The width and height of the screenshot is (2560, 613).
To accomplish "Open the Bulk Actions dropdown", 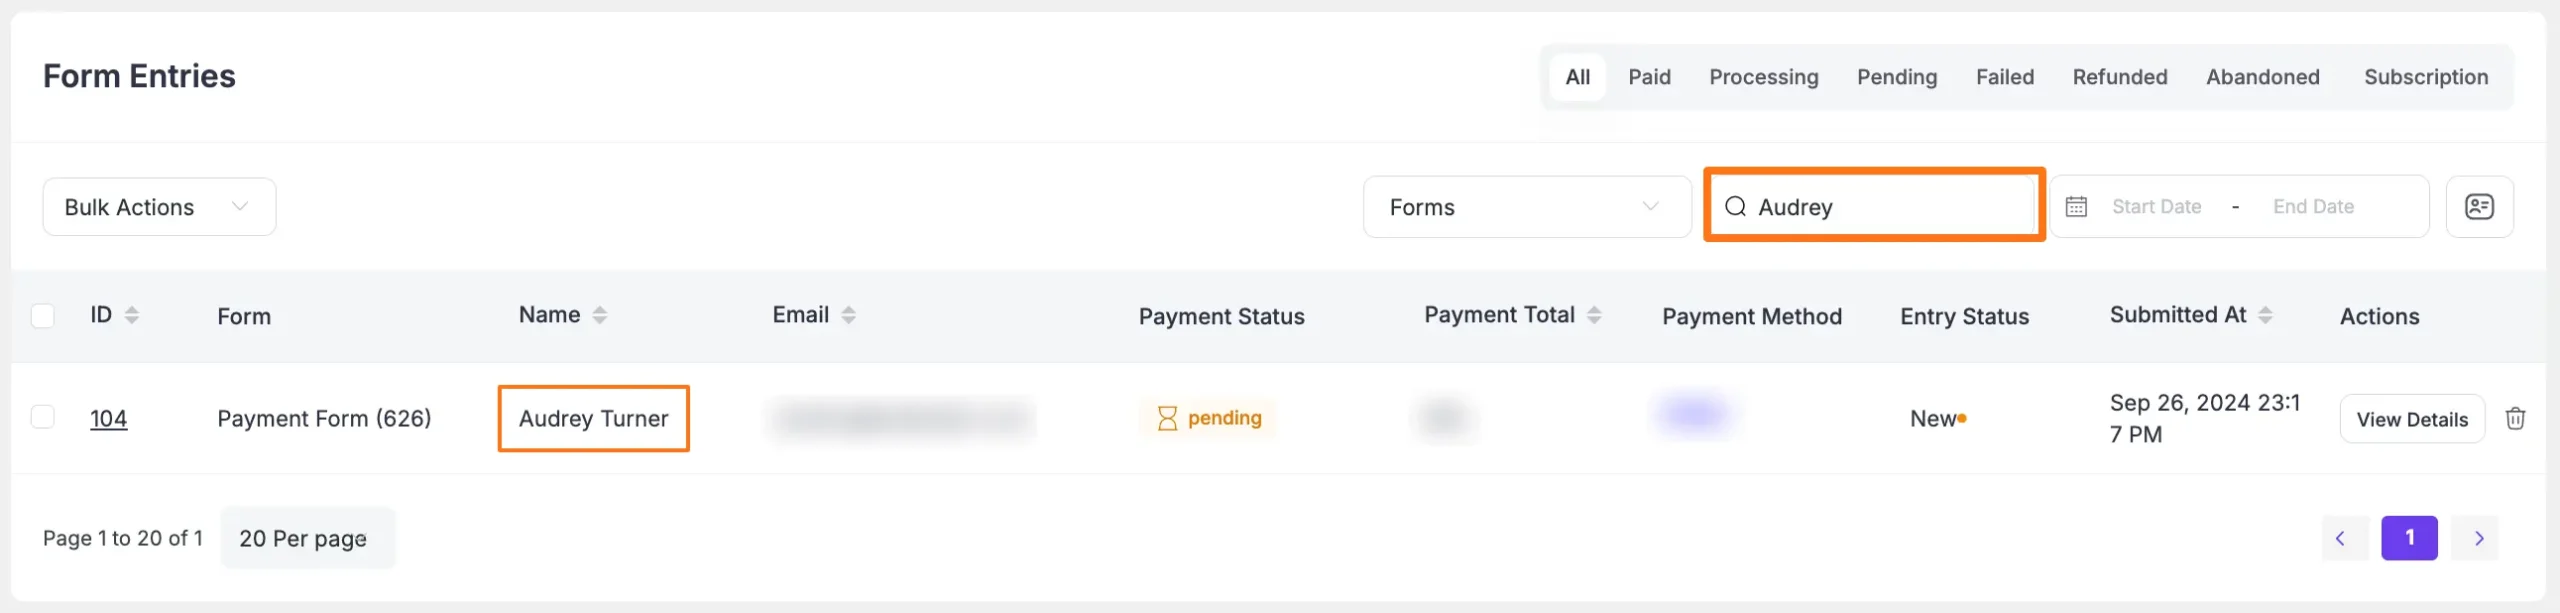I will coord(159,207).
